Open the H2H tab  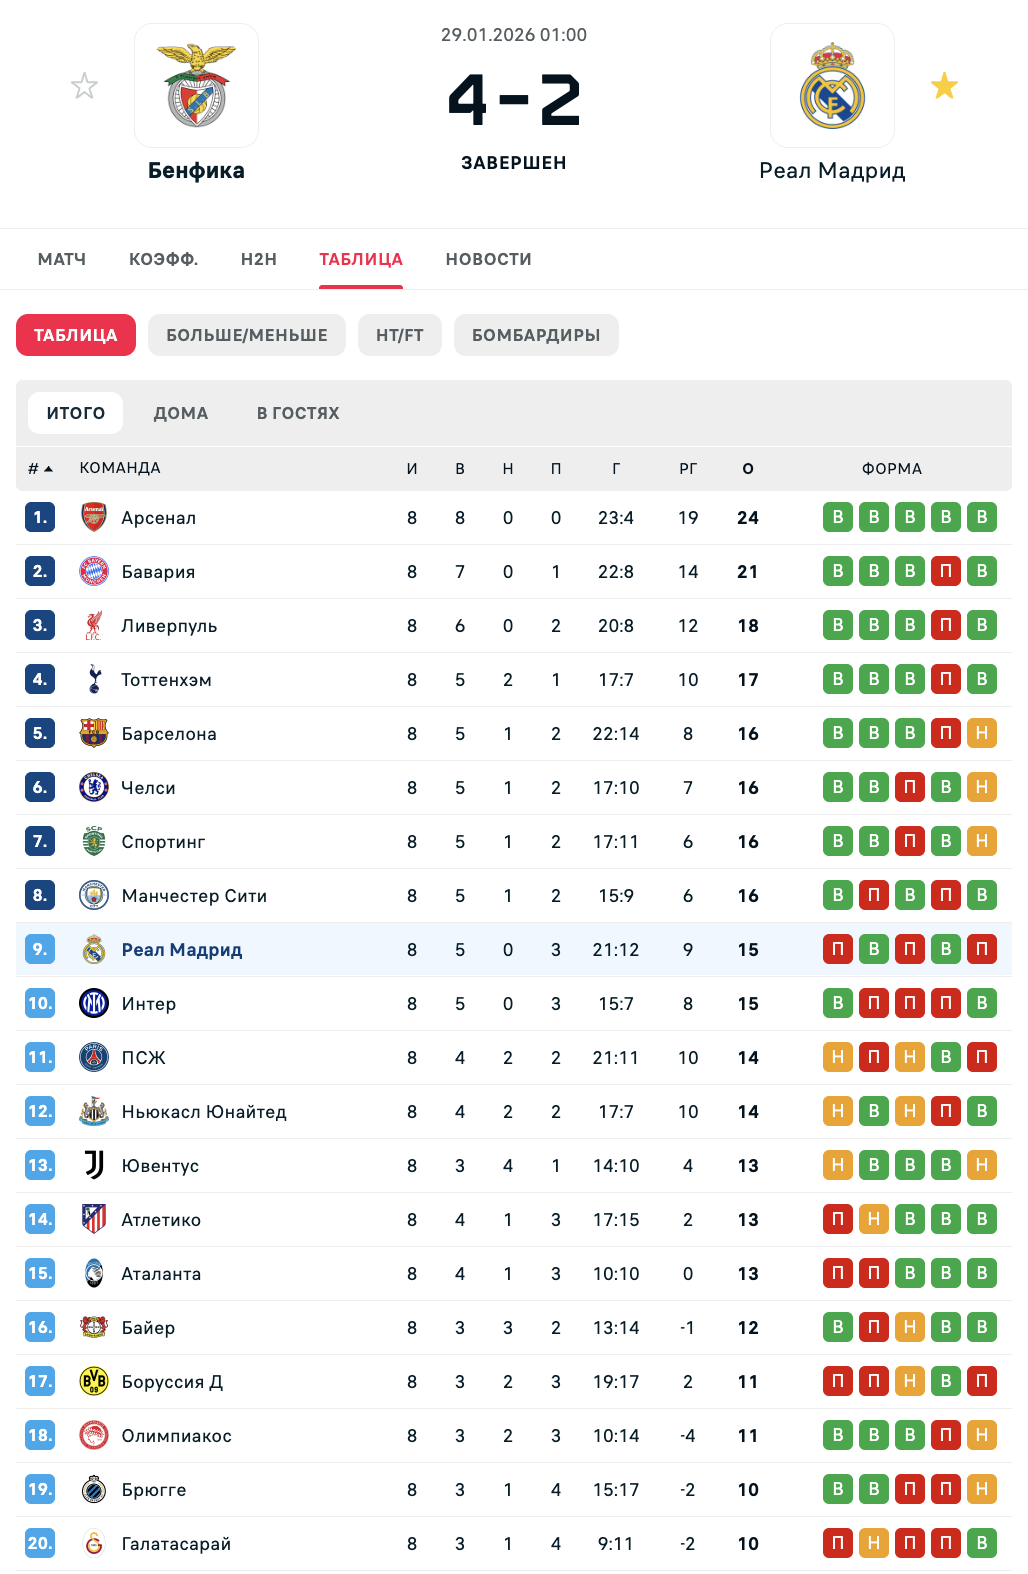point(259,259)
